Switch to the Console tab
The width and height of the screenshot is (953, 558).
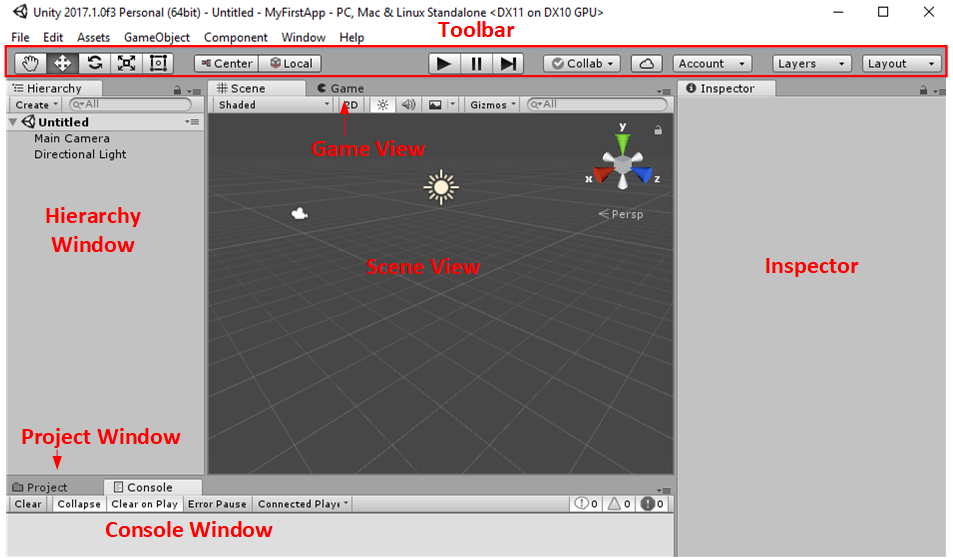152,487
